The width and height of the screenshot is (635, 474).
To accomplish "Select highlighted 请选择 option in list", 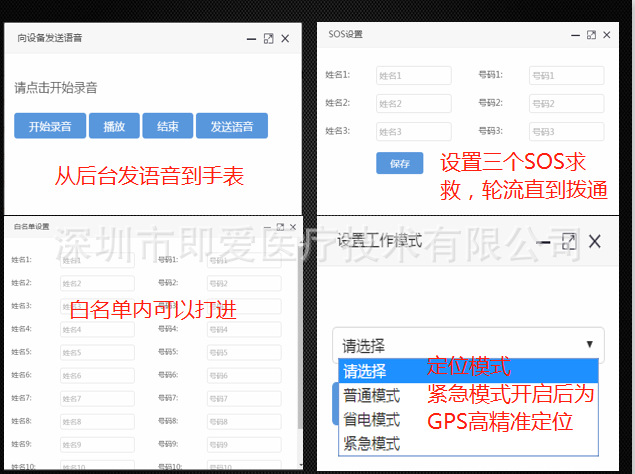I will click(x=468, y=371).
